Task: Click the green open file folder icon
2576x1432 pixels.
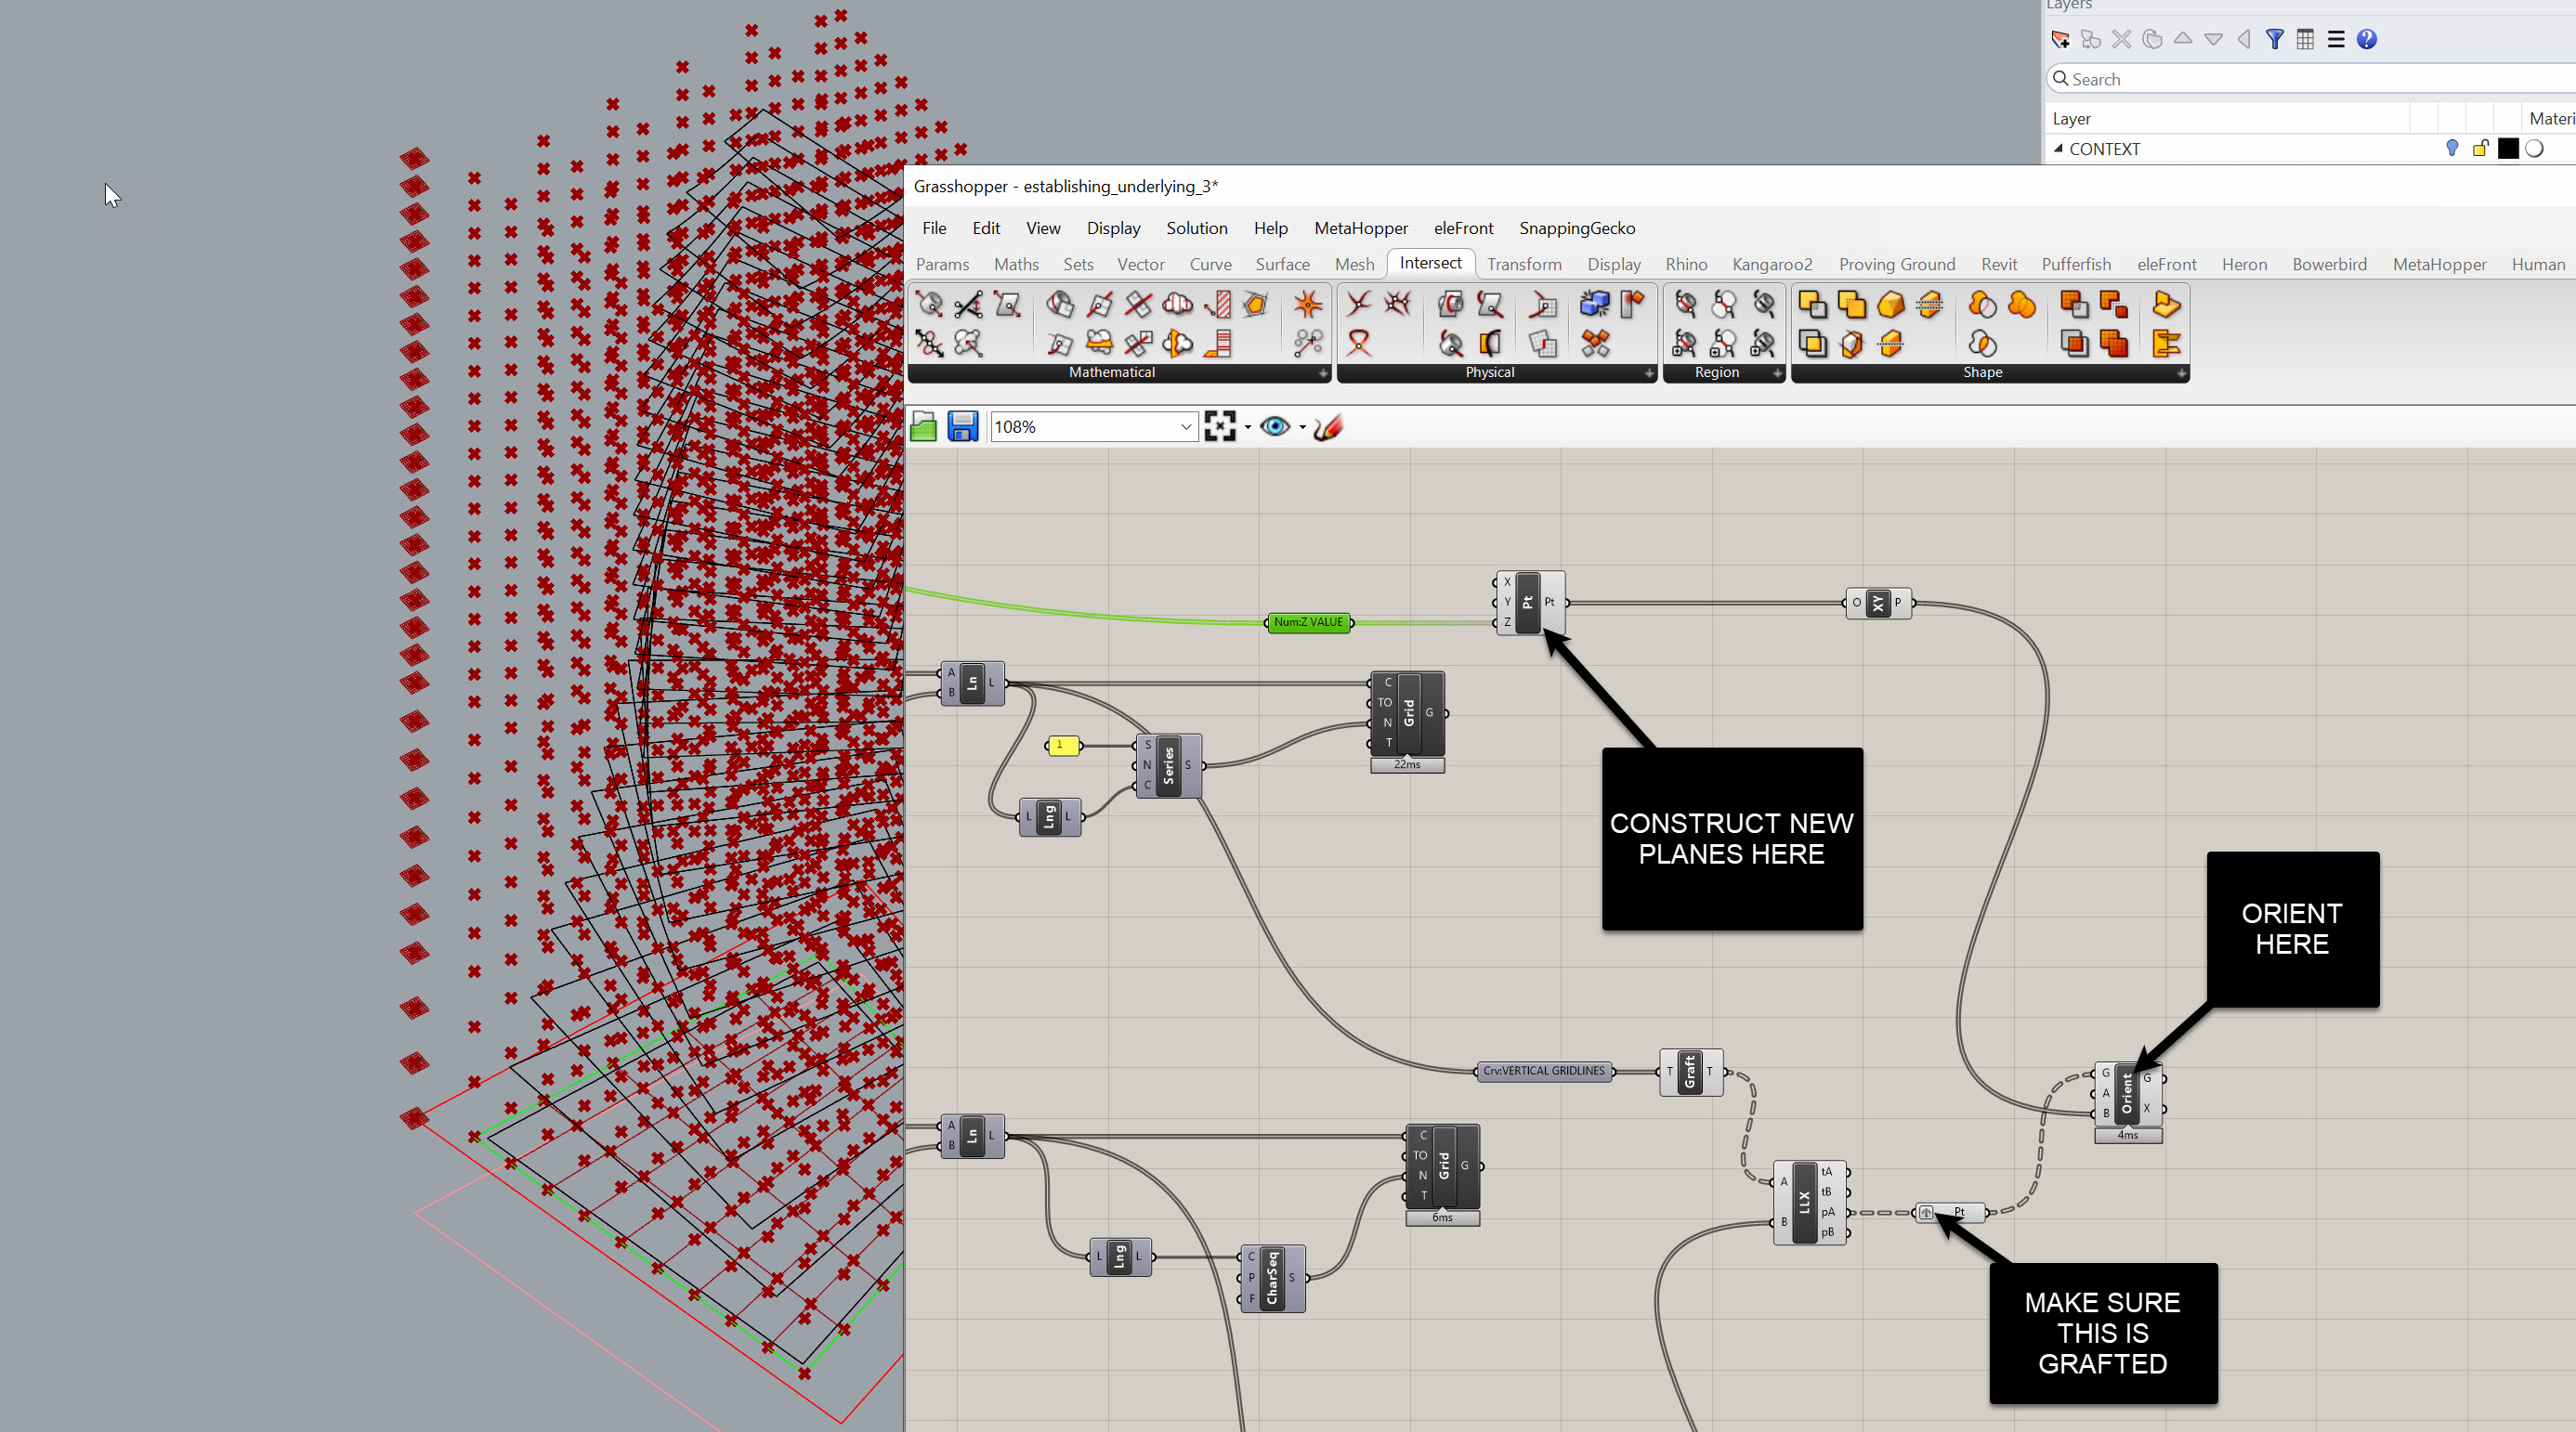Action: point(923,427)
